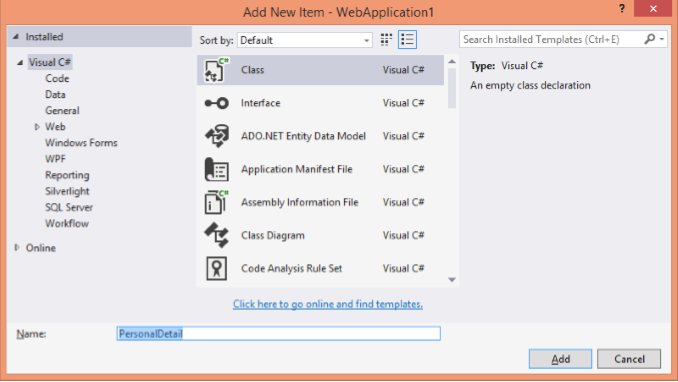This screenshot has width=678, height=382.
Task: Select the Class Diagram icon
Action: 216,235
